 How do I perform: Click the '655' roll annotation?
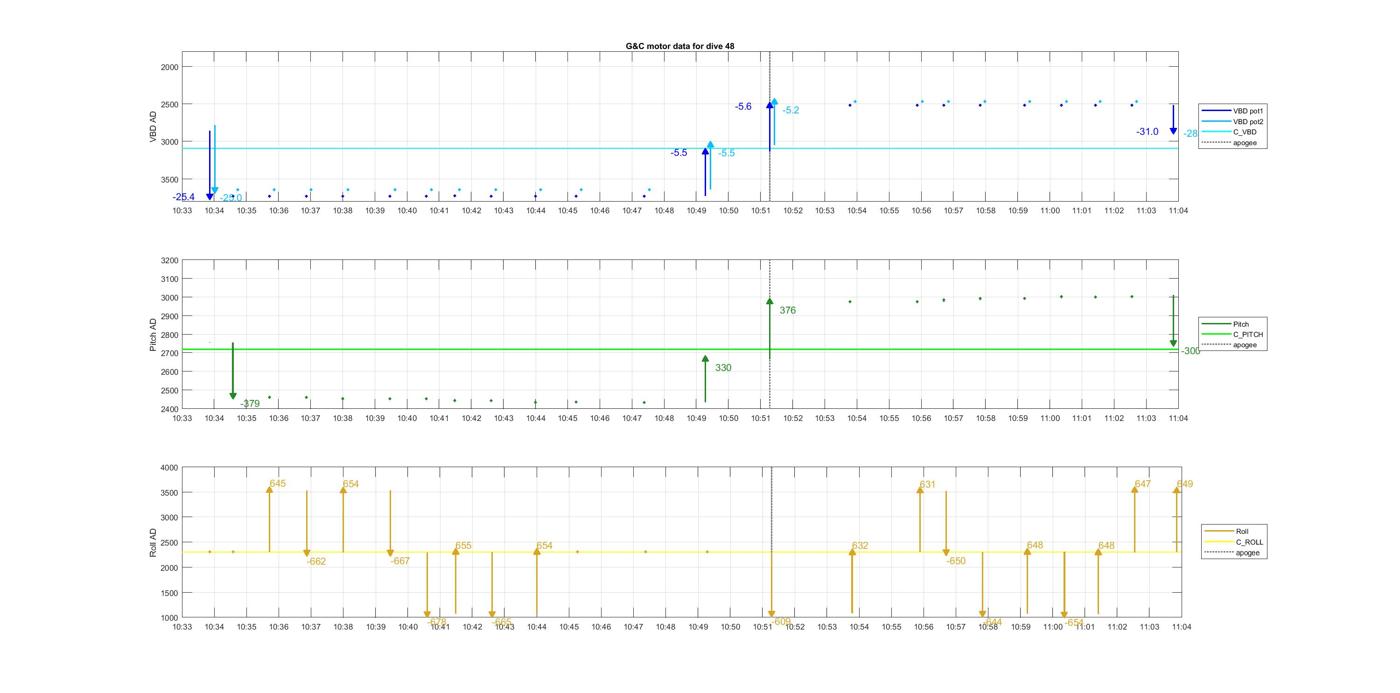pos(463,546)
